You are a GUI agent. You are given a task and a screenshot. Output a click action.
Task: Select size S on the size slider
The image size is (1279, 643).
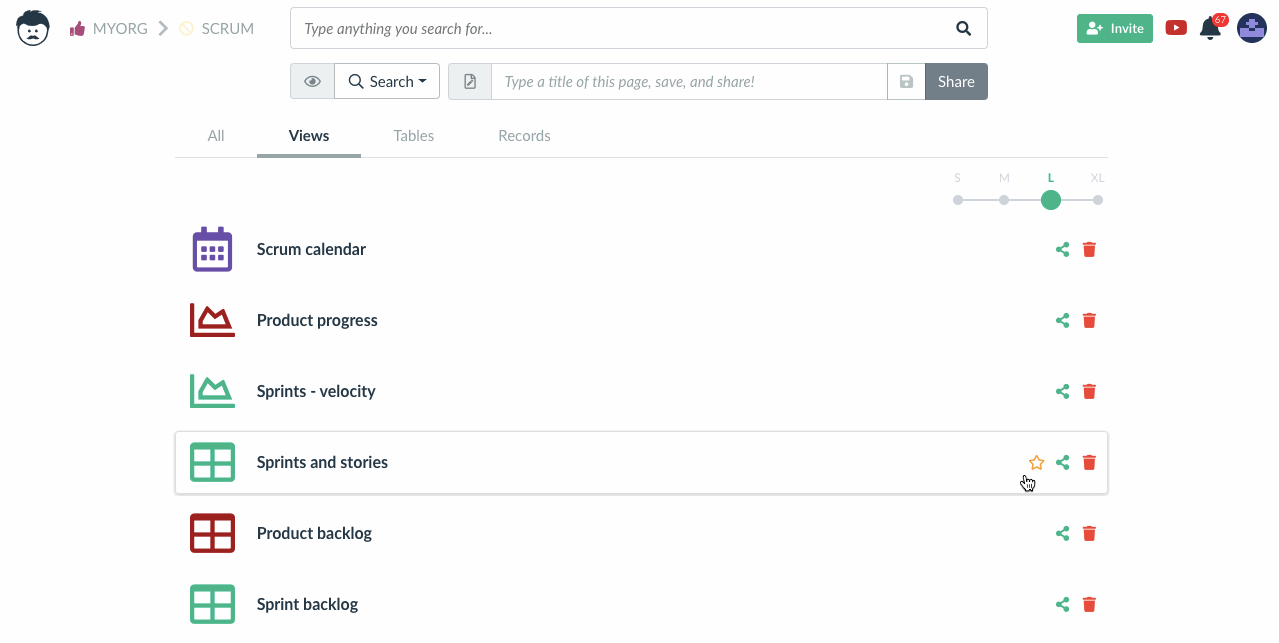(958, 200)
